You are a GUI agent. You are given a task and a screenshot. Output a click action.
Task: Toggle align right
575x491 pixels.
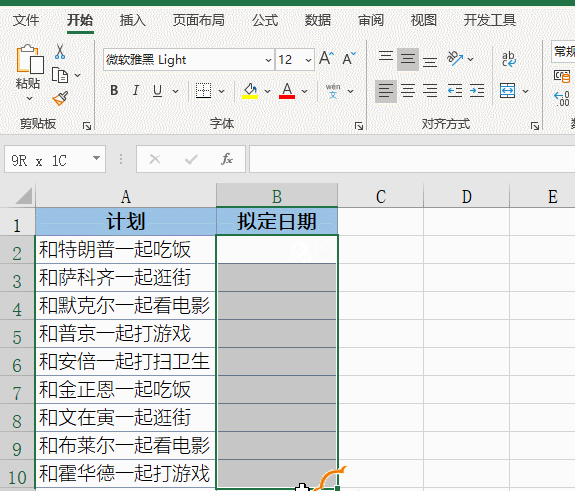coord(430,91)
